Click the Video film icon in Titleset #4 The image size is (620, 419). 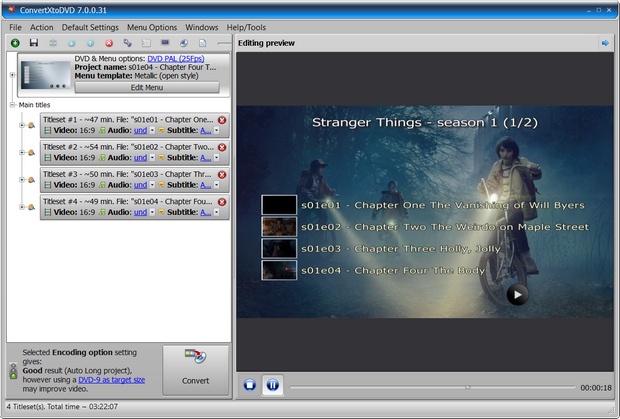pyautogui.click(x=48, y=212)
